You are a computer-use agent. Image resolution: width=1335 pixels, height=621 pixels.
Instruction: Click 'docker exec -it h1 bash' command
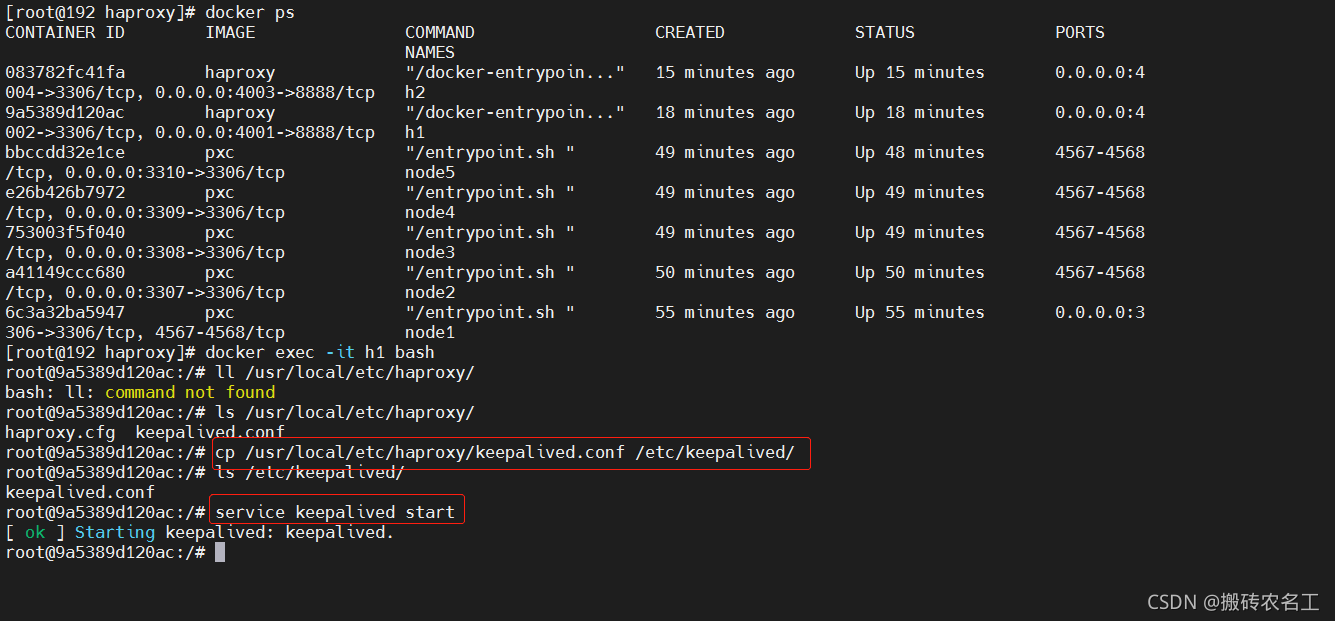click(x=320, y=352)
